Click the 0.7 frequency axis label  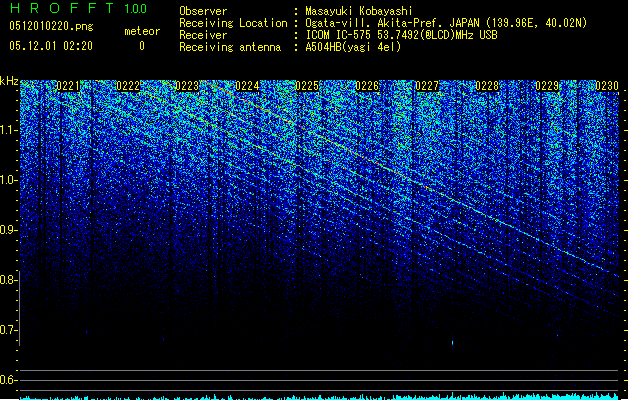click(x=8, y=330)
